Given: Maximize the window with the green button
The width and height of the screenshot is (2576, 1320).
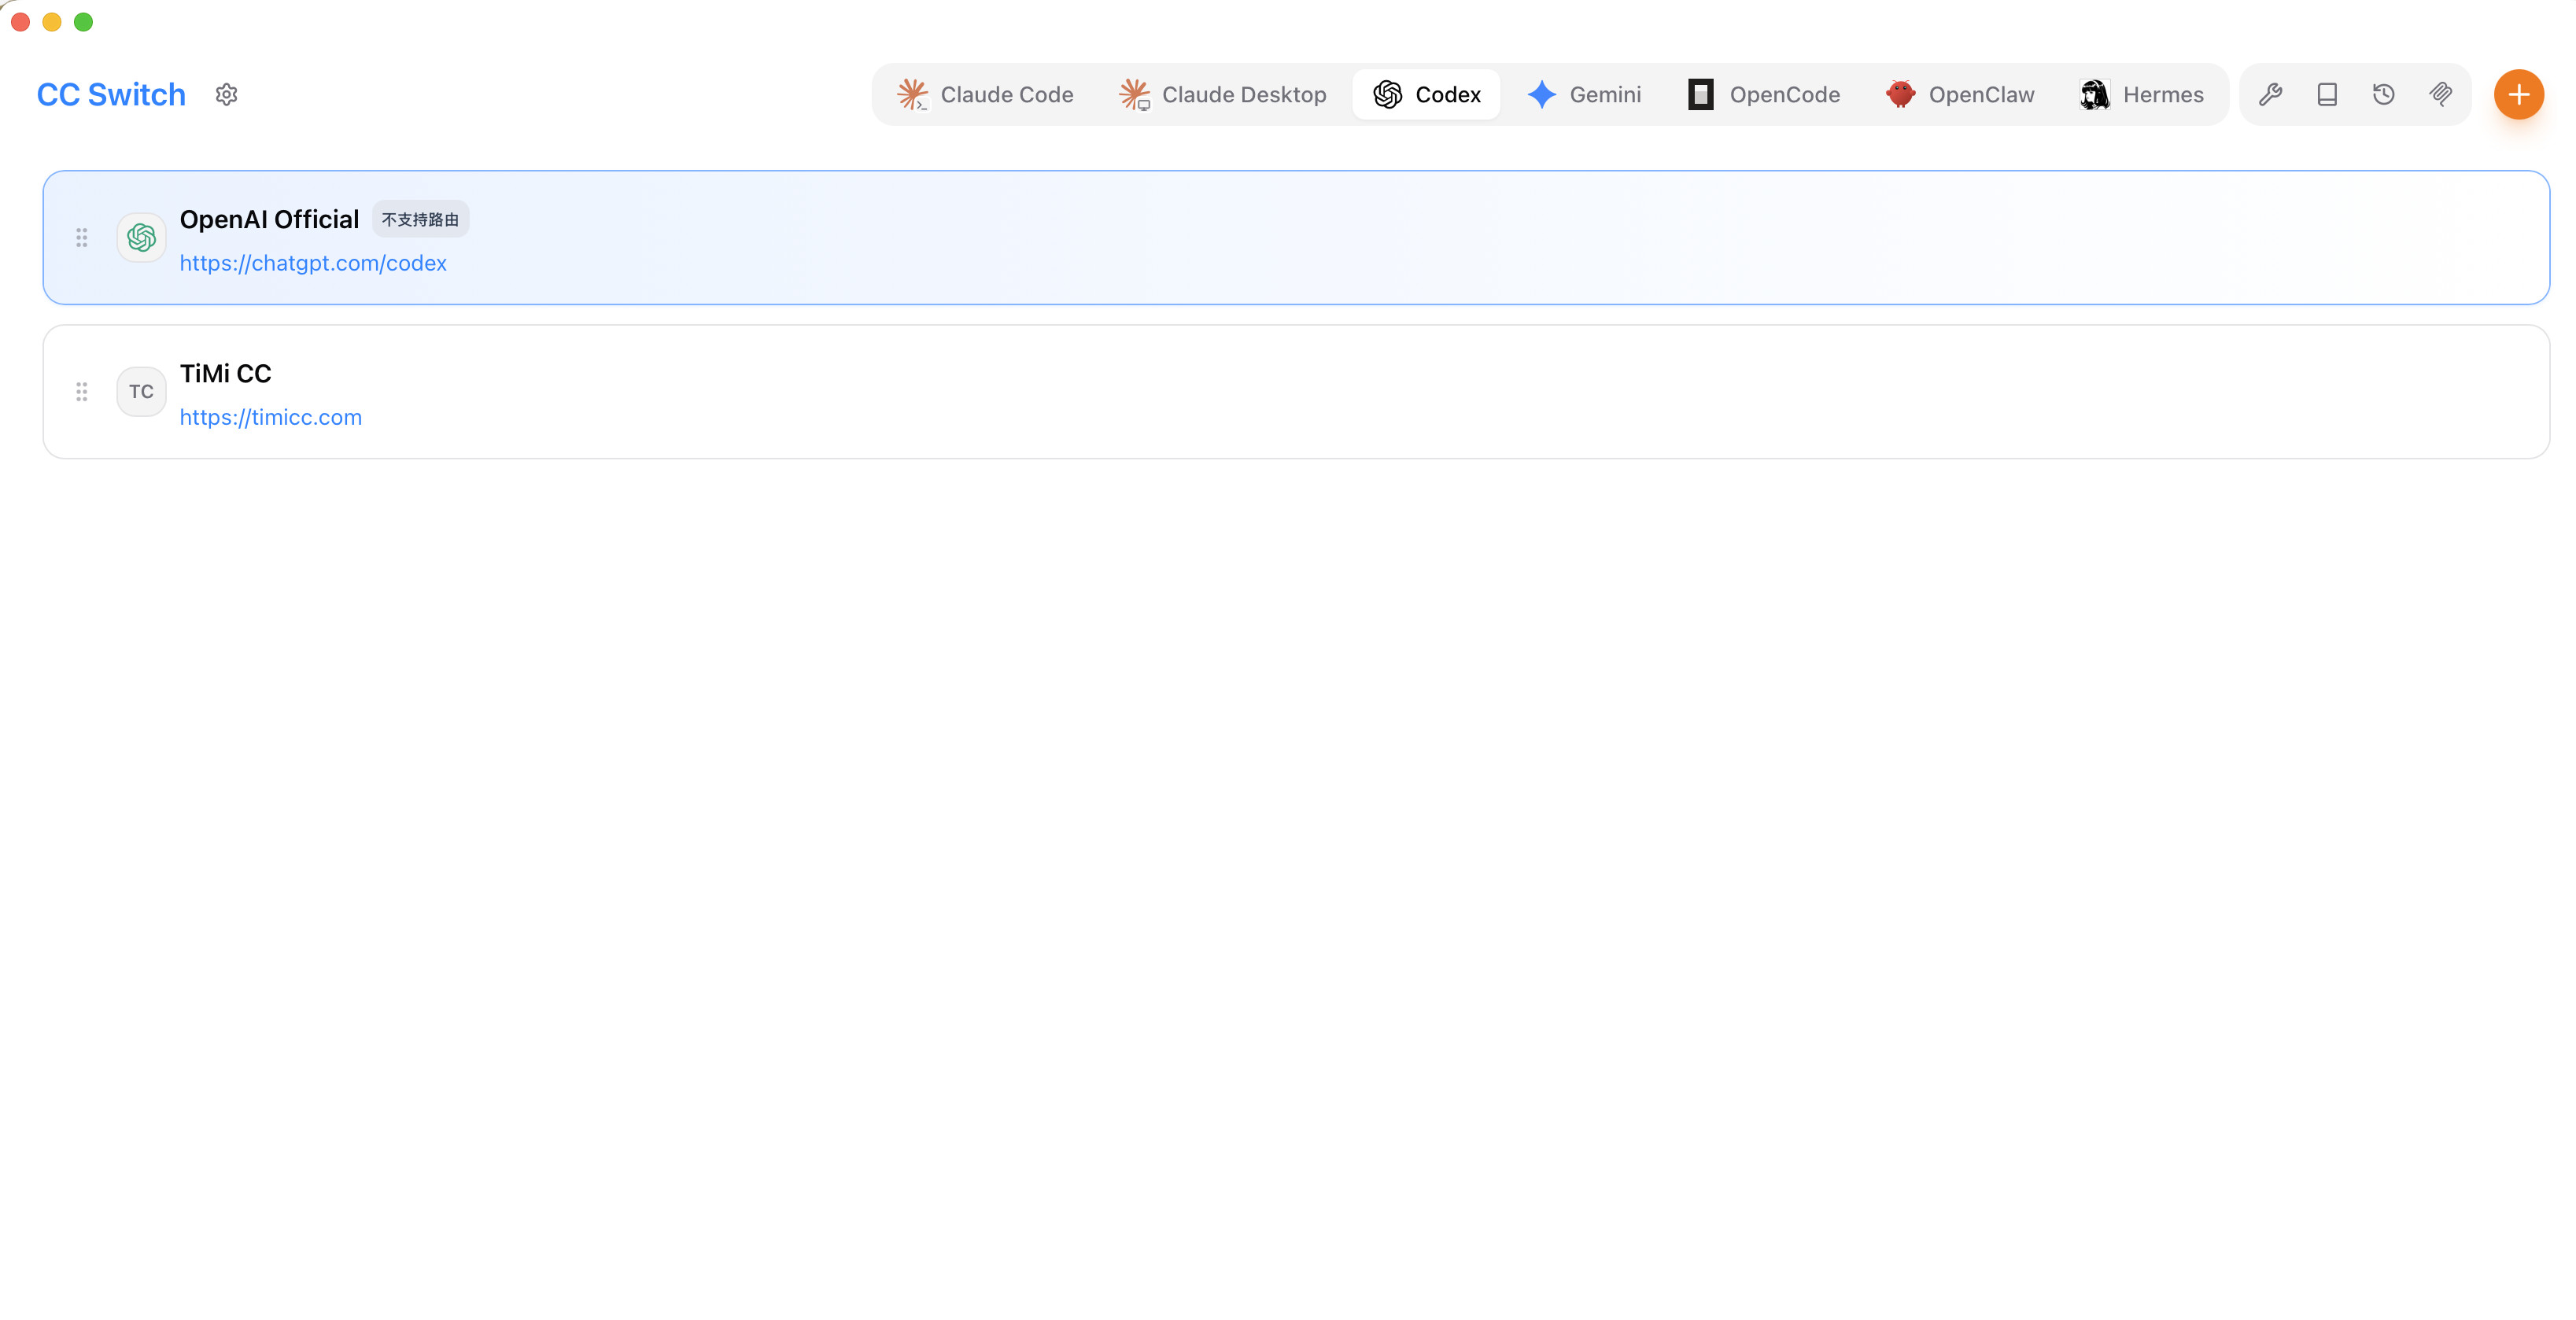Looking at the screenshot, I should click(x=84, y=22).
